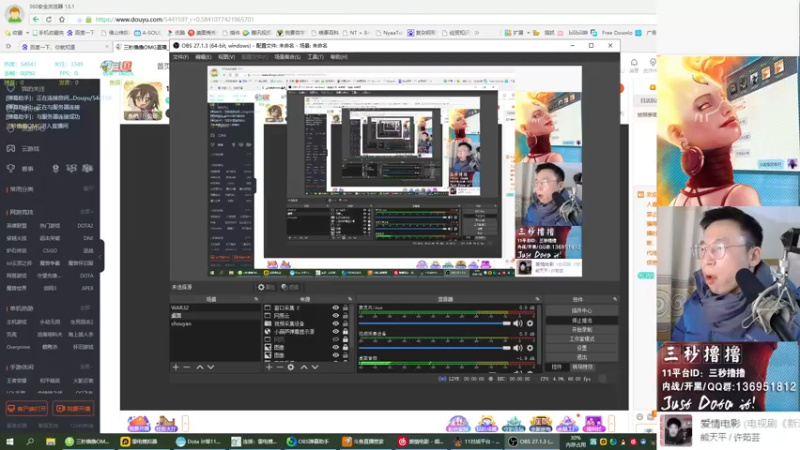This screenshot has width=800, height=450.
Task: Go back in the browser
Action: pyautogui.click(x=35, y=19)
